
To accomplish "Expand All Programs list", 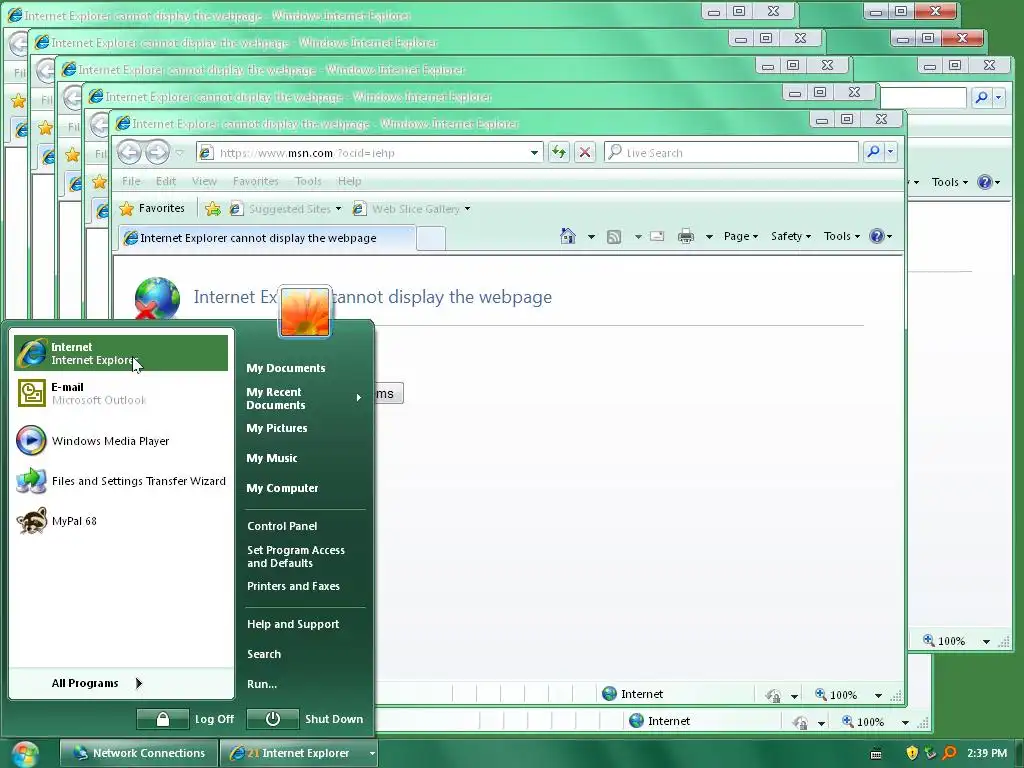I will coord(97,683).
